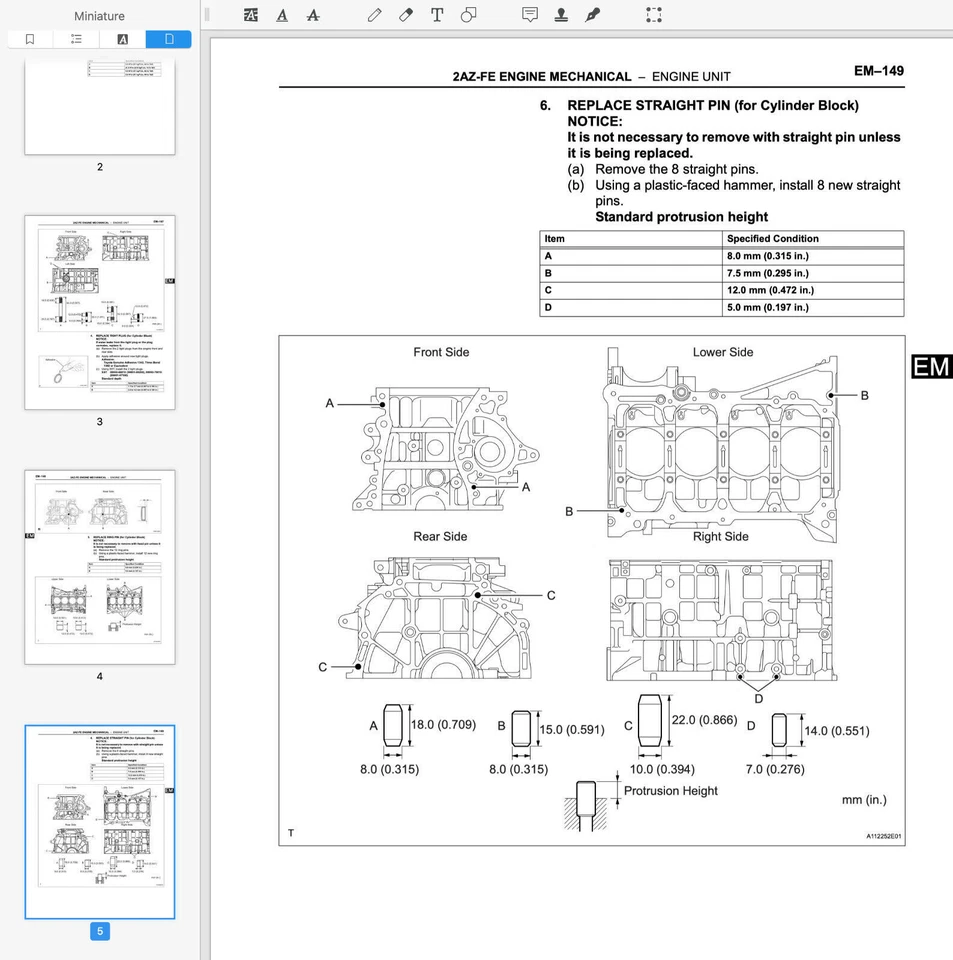
Task: Switch to the Thumbnails view tab
Action: tap(168, 38)
